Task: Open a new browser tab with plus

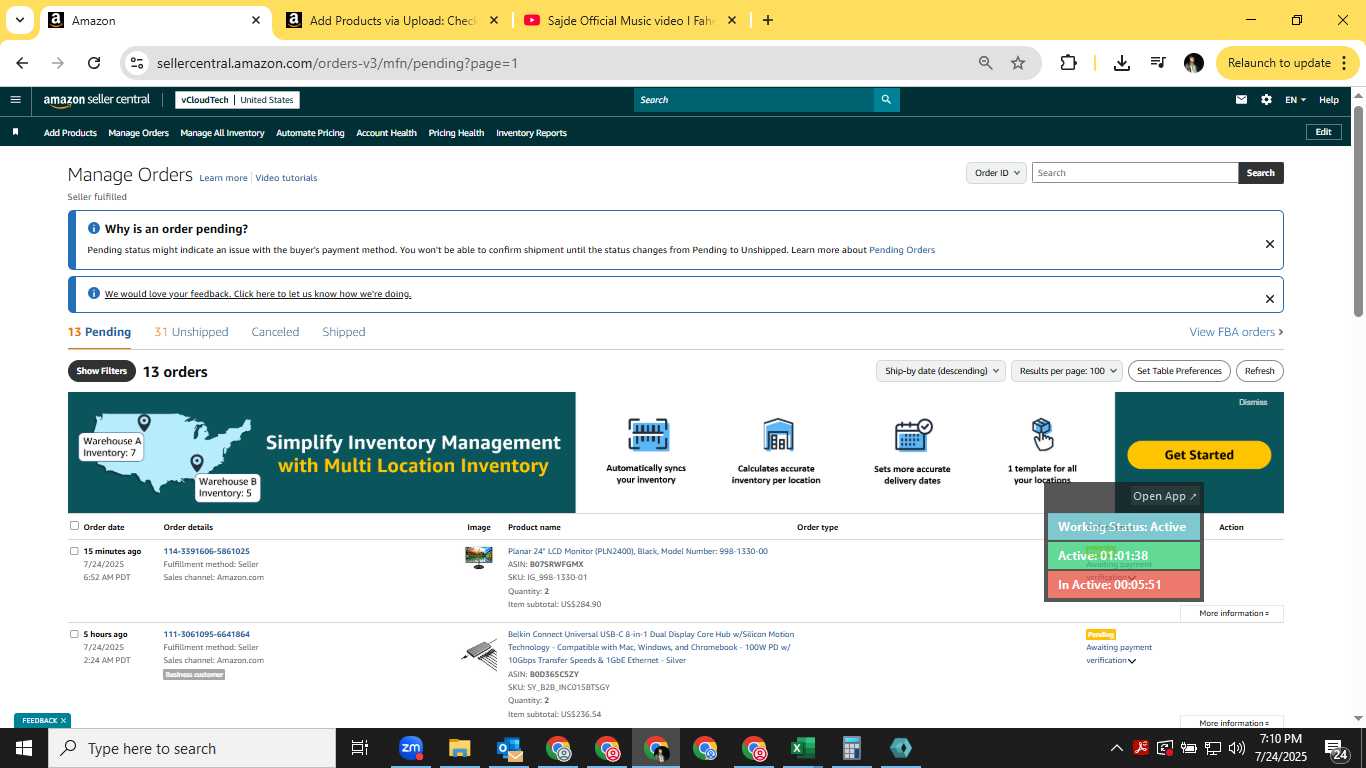Action: tap(767, 20)
